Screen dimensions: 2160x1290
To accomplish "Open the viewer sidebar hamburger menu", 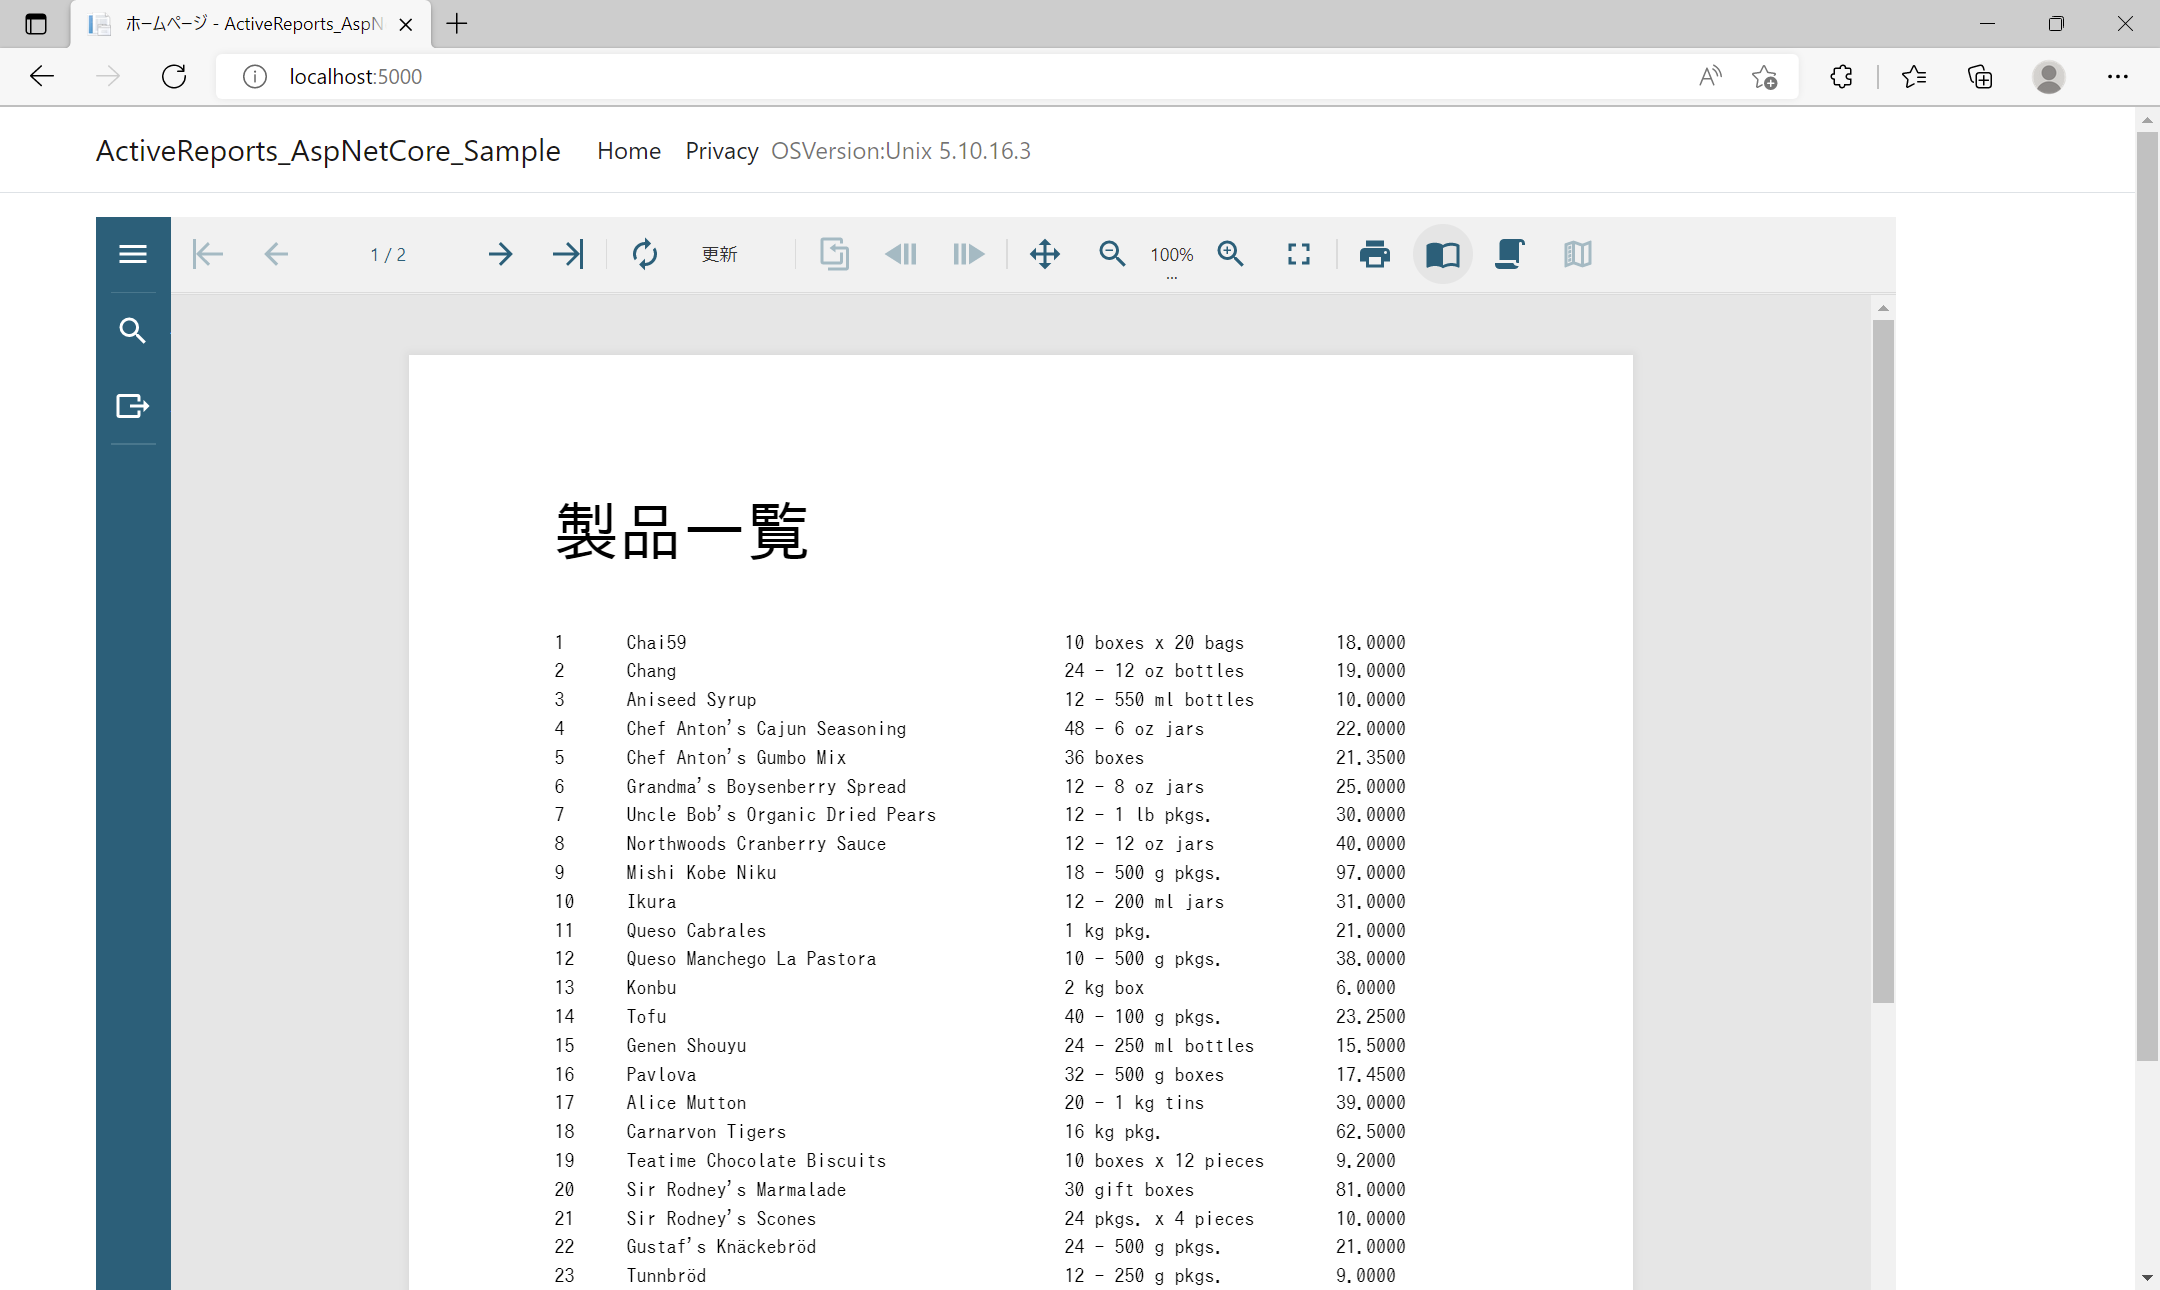I will 133,254.
